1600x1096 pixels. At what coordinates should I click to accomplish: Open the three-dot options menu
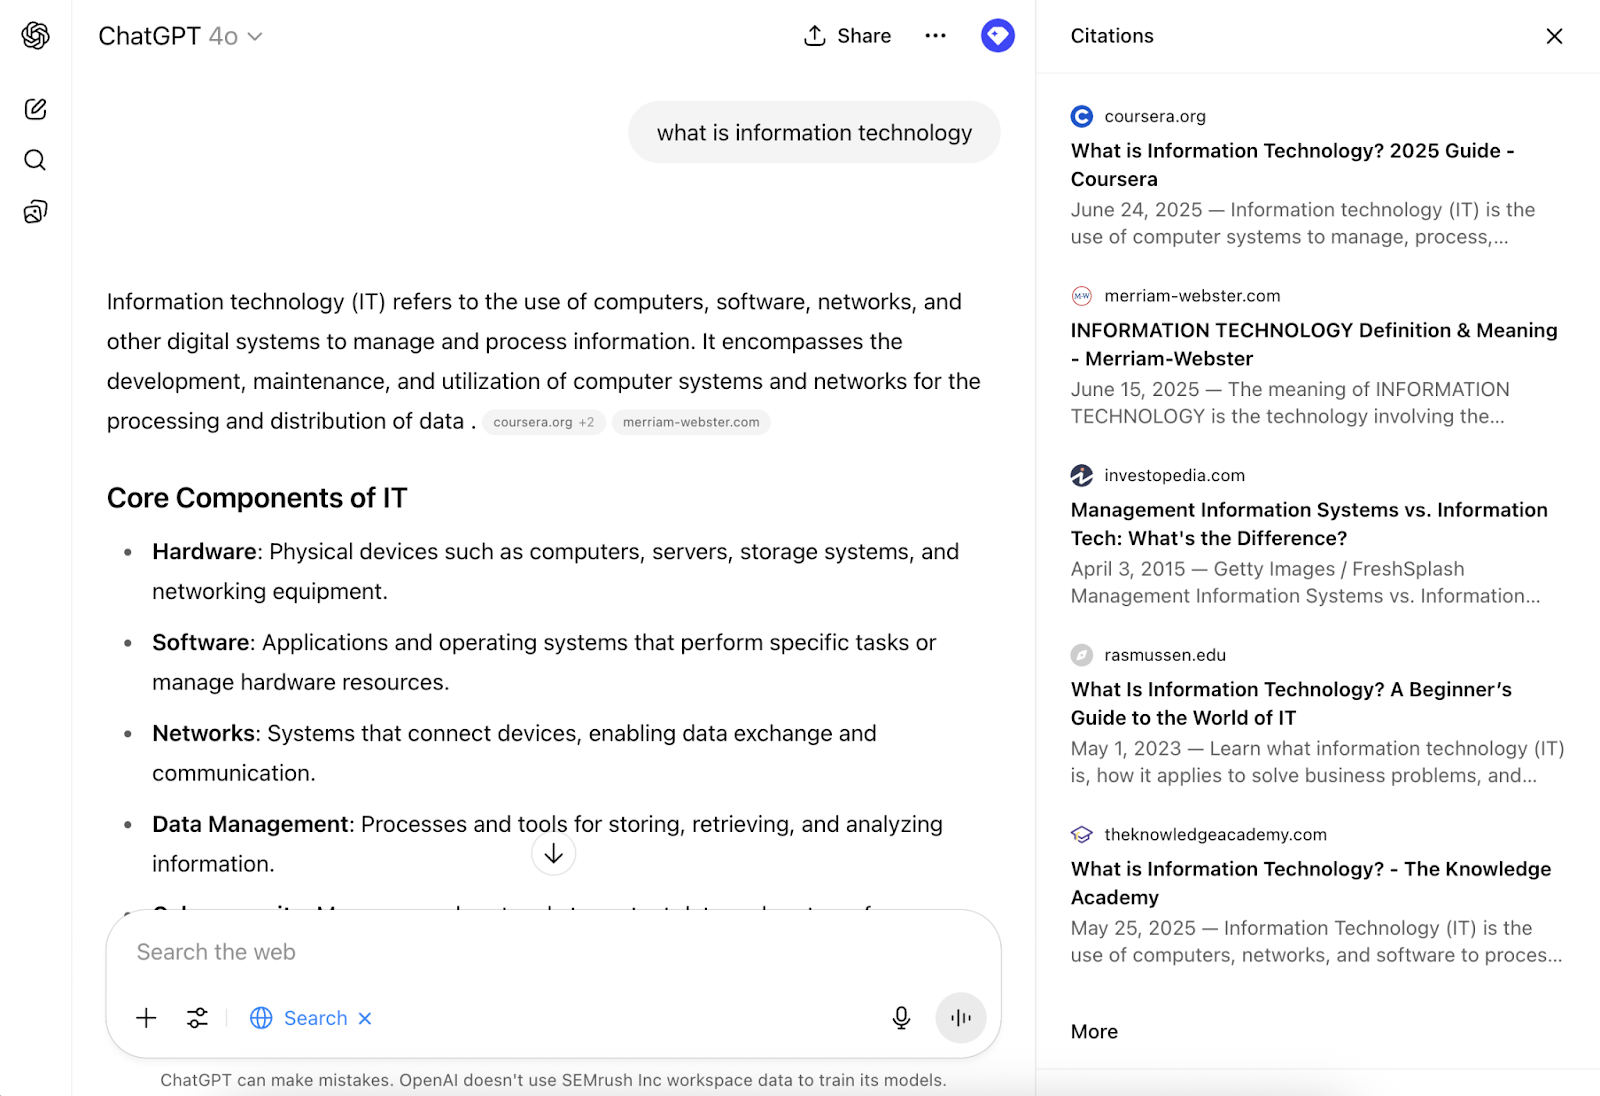935,35
